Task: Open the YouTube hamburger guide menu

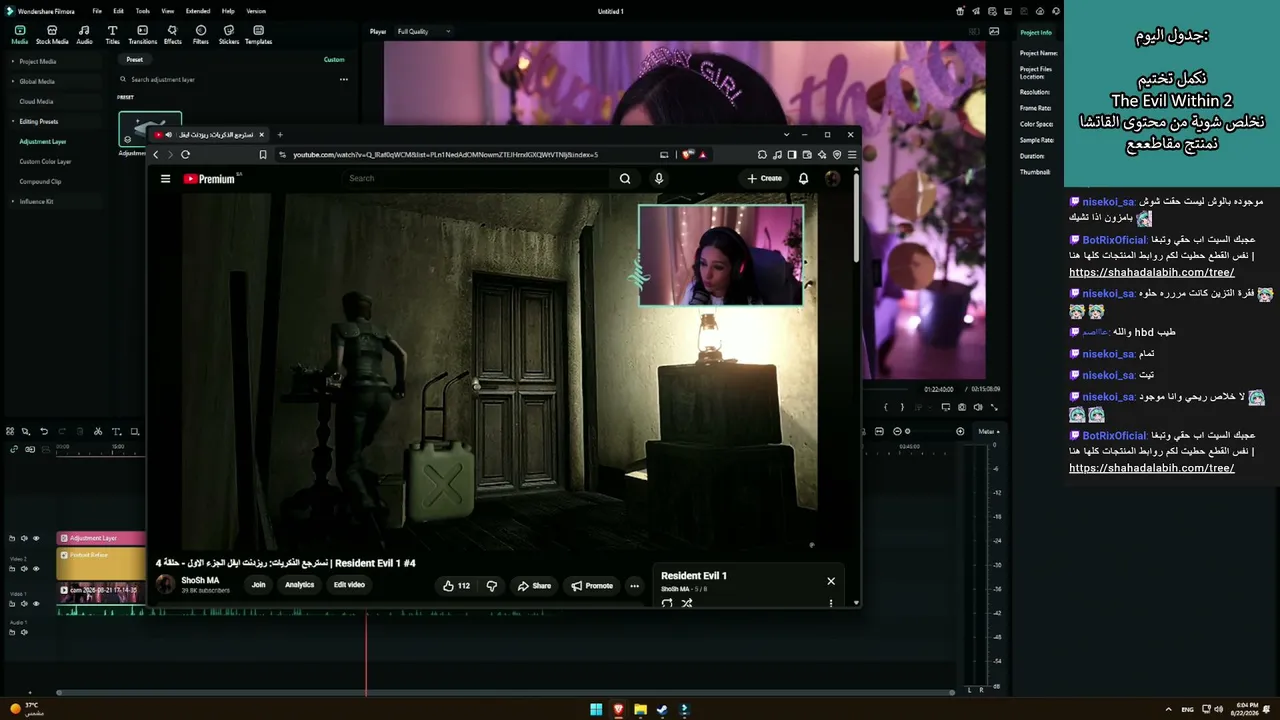Action: click(165, 179)
